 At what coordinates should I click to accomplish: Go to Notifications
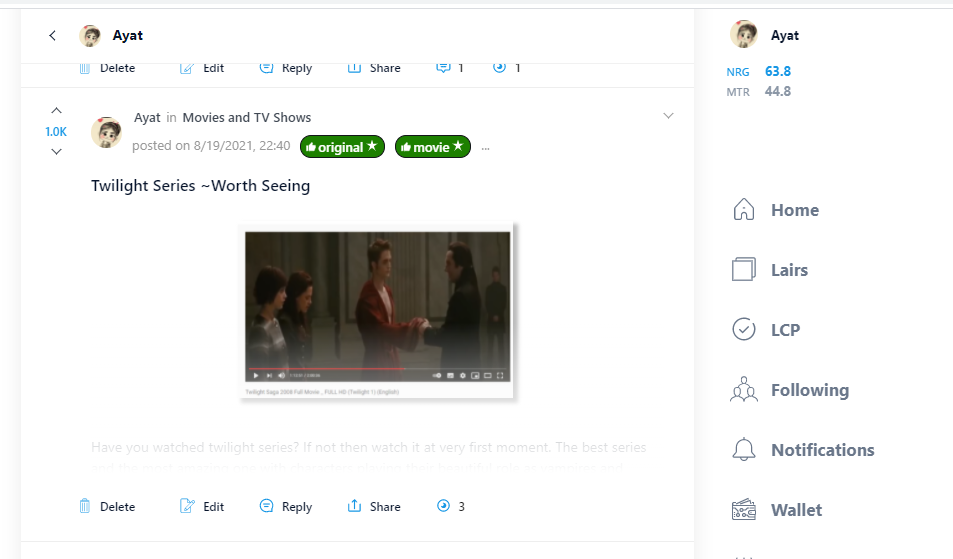802,450
